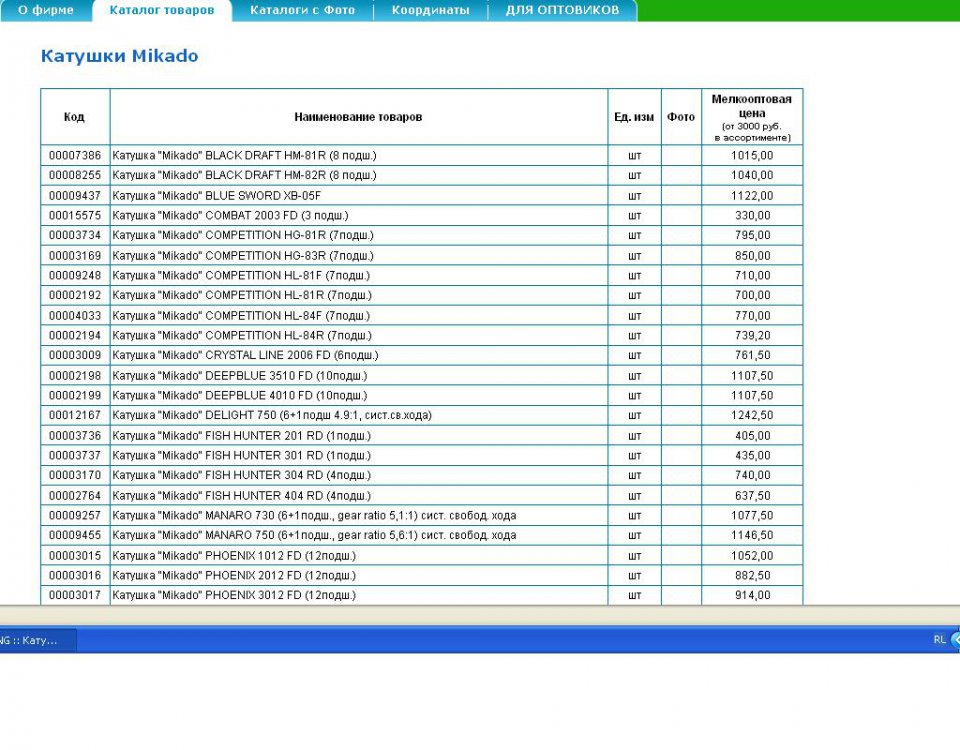960x750 pixels.
Task: Open the 'О фирме' tab
Action: pyautogui.click(x=46, y=10)
